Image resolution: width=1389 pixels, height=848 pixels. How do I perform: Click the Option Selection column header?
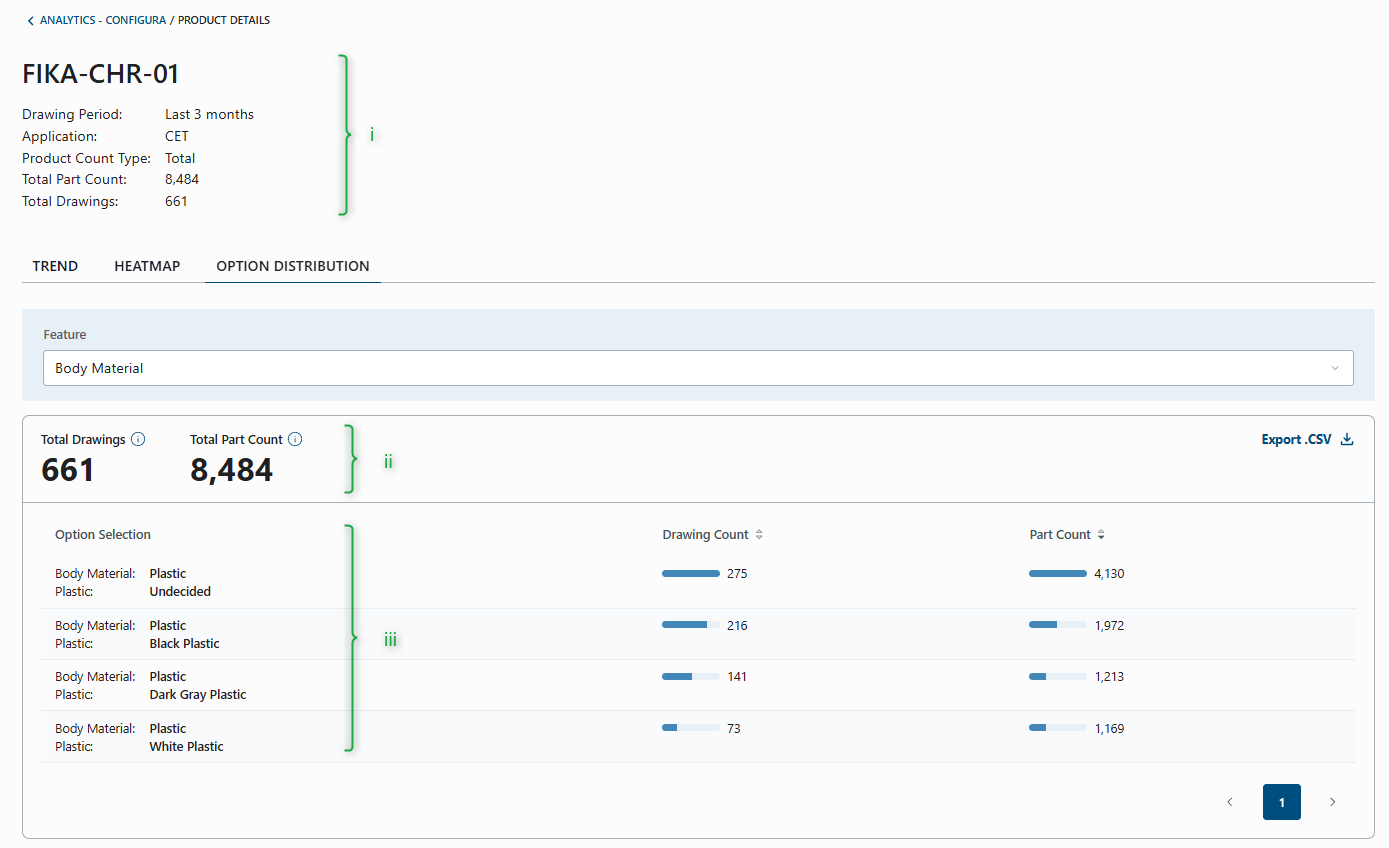(103, 535)
